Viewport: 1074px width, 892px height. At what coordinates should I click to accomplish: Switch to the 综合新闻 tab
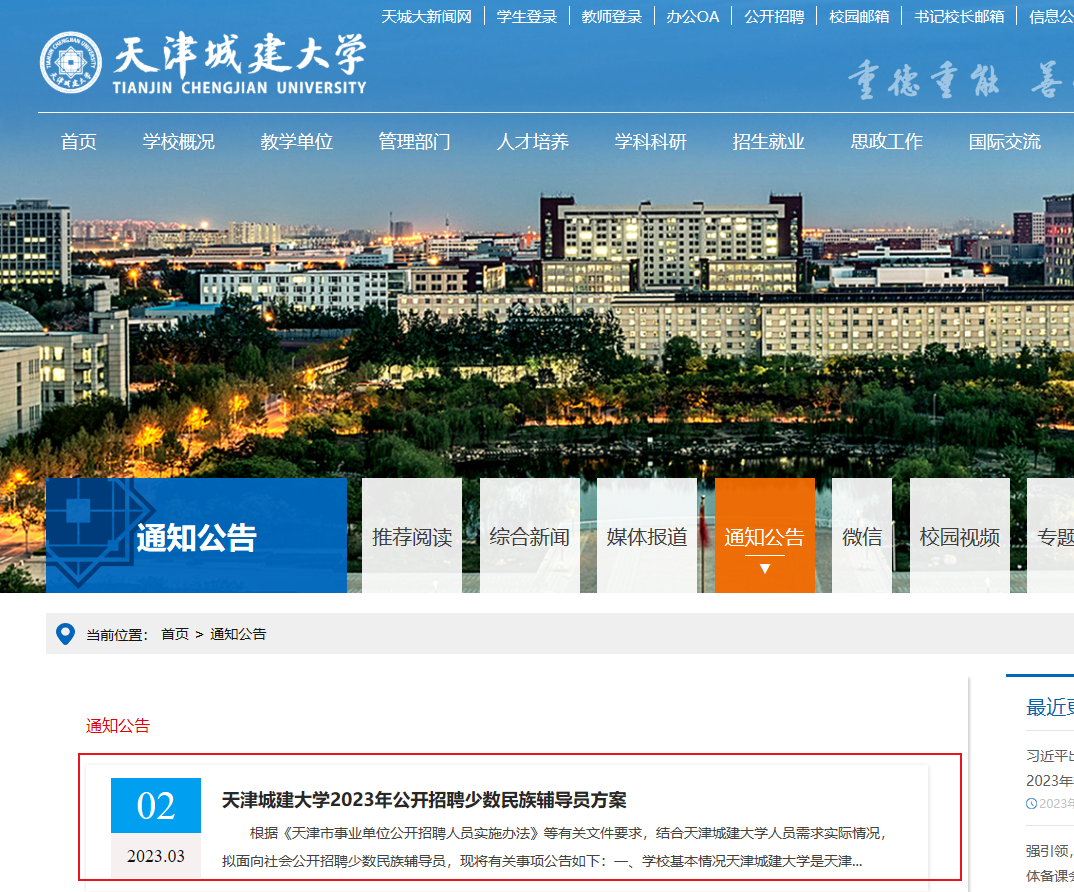pyautogui.click(x=529, y=535)
